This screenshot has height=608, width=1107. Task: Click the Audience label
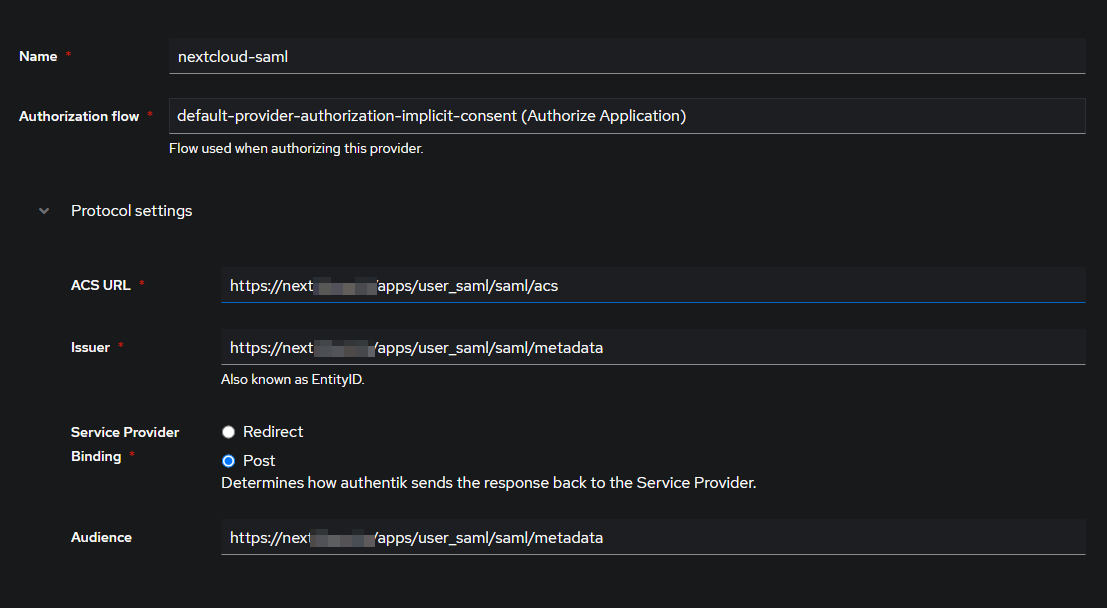101,537
